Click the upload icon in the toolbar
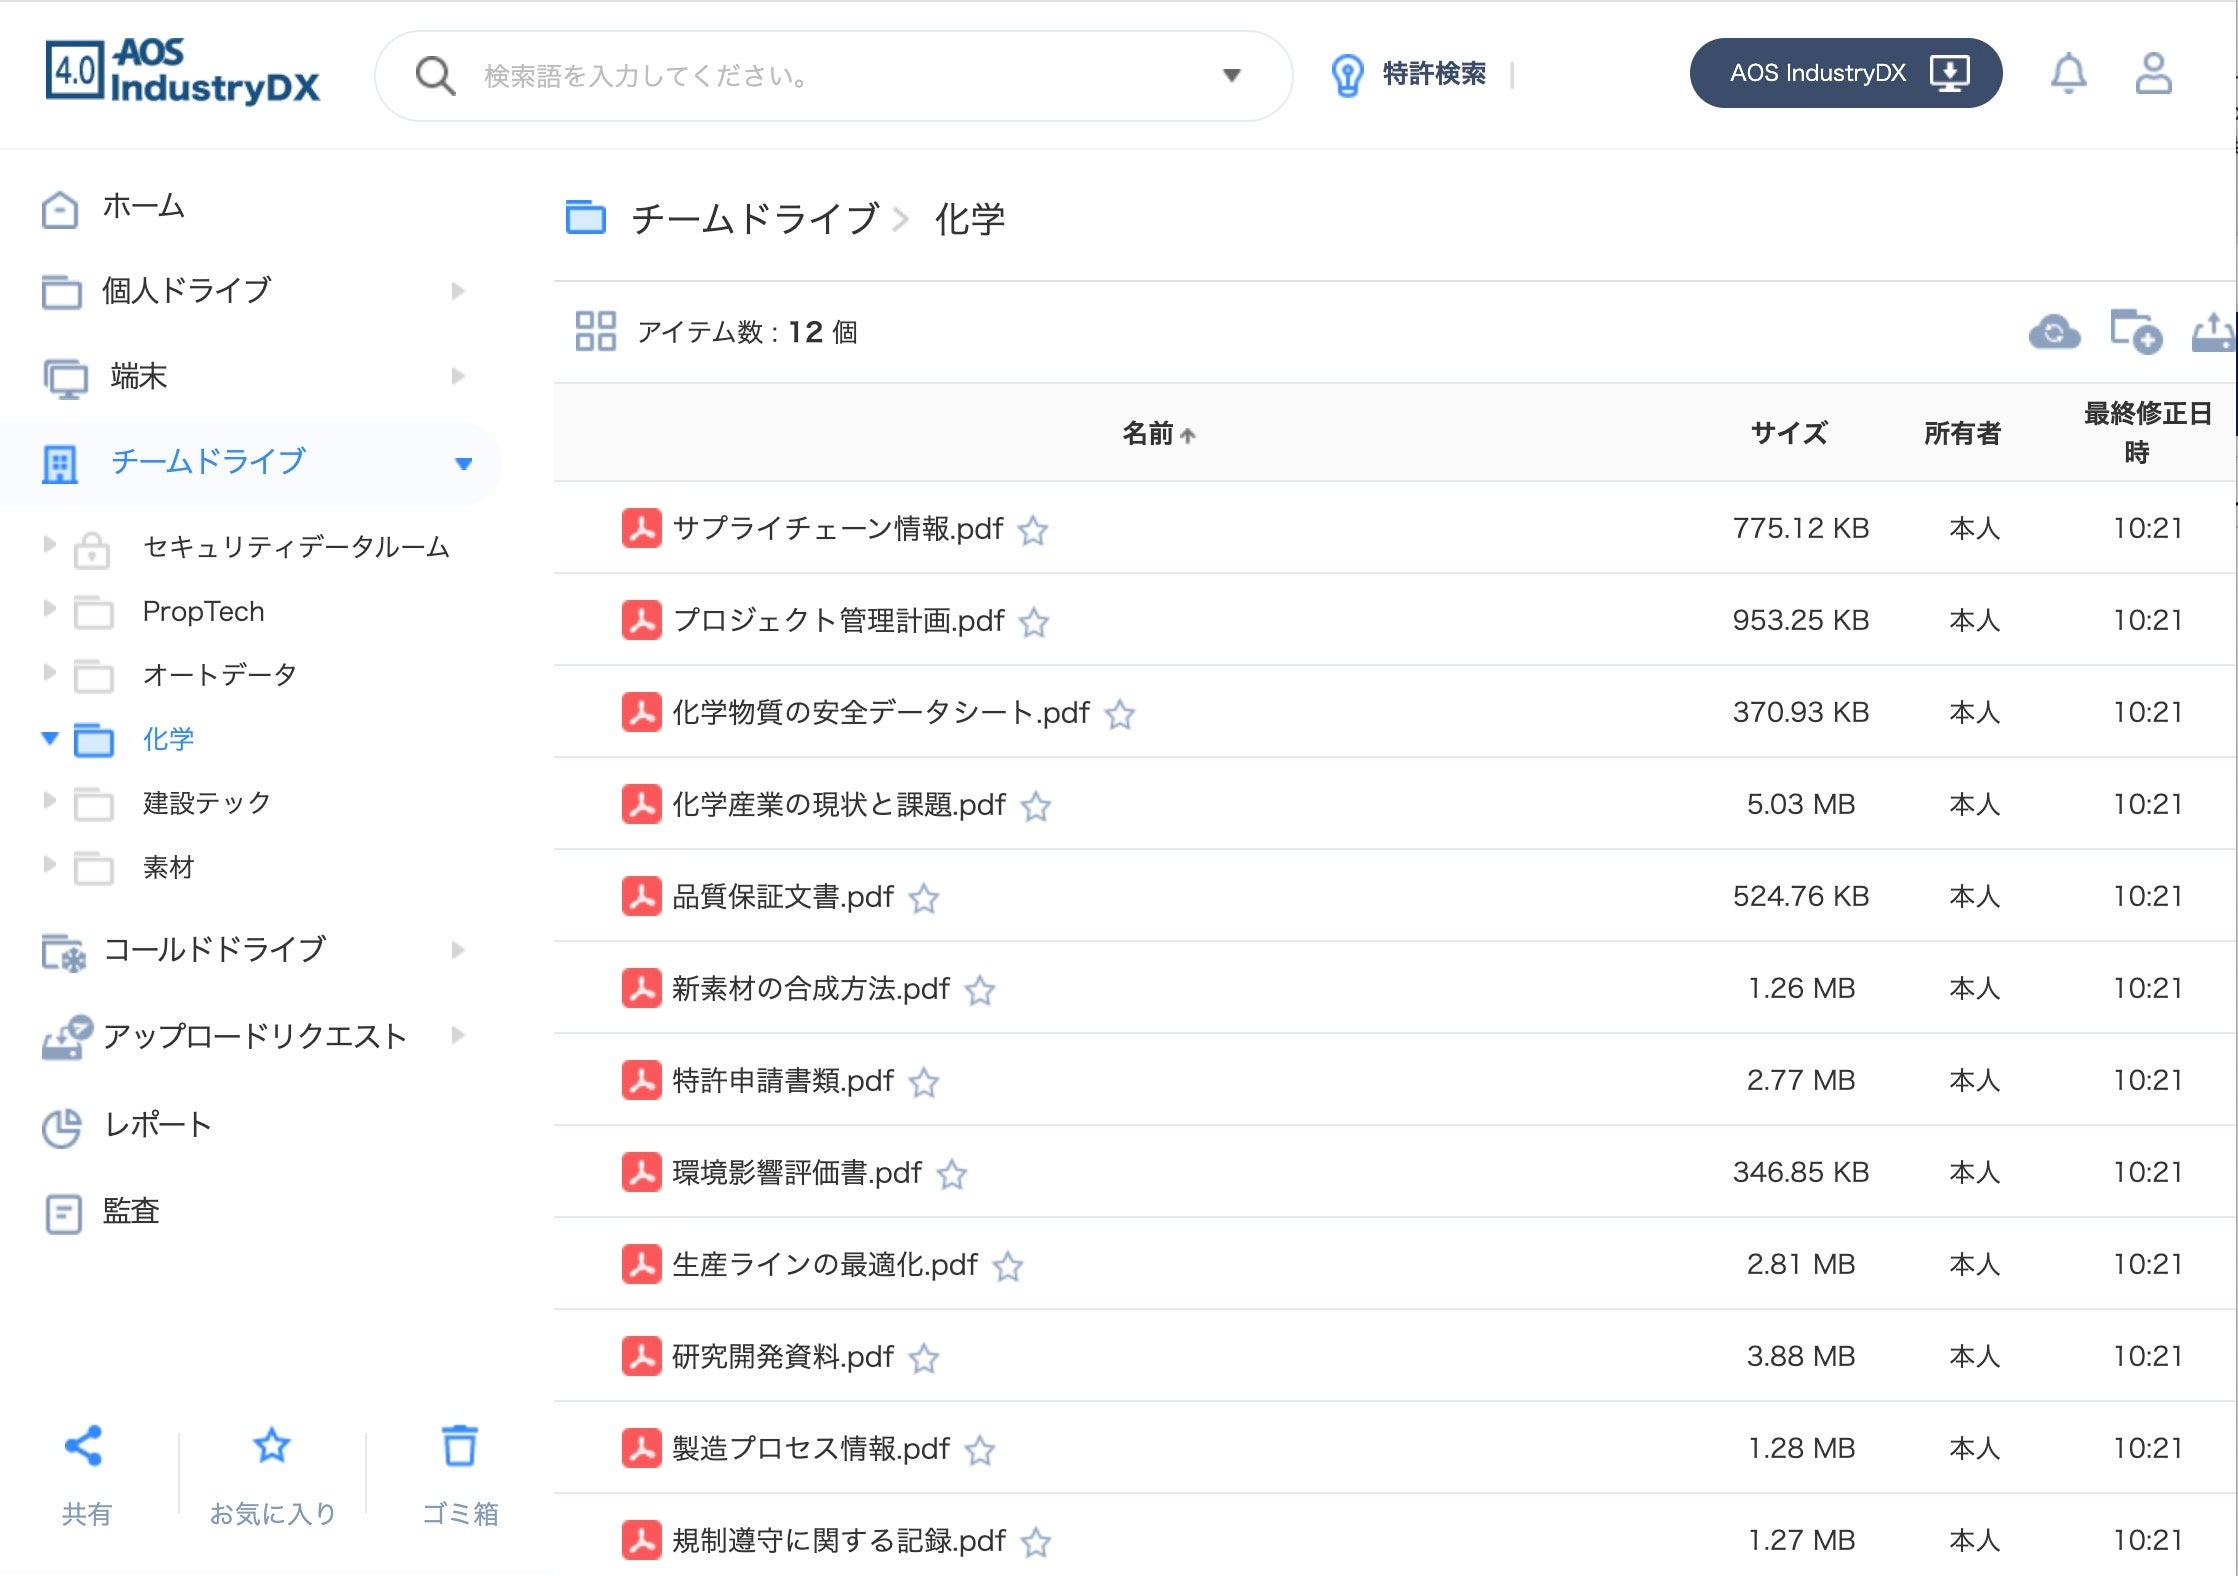Screen dimensions: 2238x1576 2212,332
